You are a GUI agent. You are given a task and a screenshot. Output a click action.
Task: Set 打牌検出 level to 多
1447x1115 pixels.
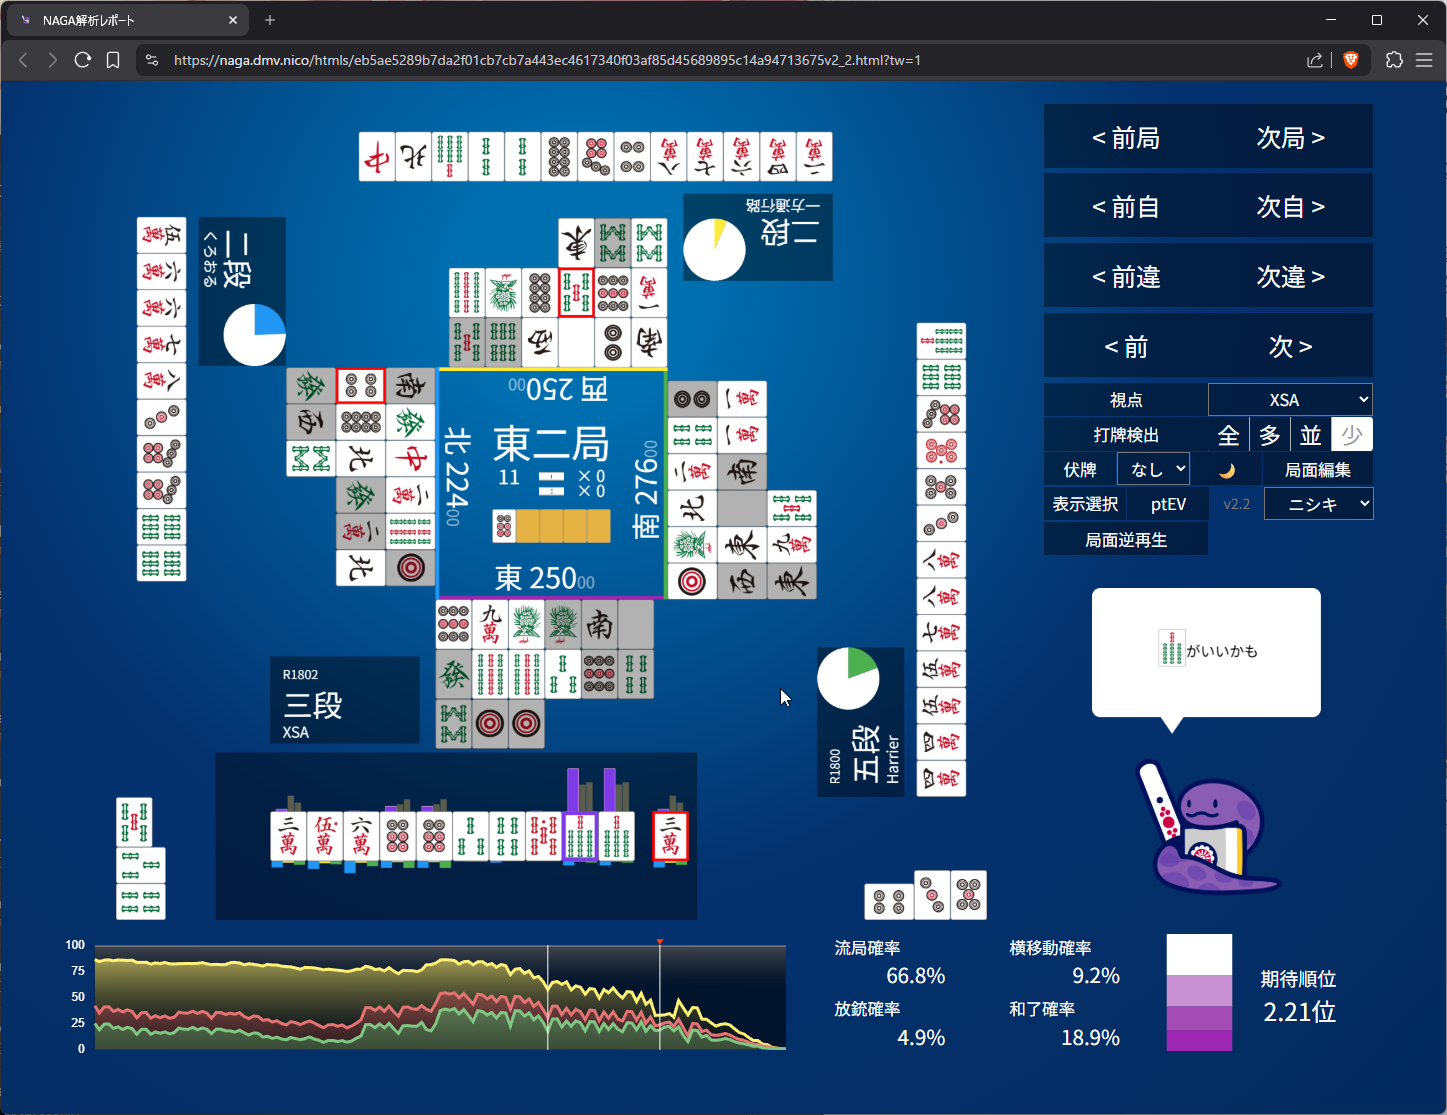coord(1270,435)
